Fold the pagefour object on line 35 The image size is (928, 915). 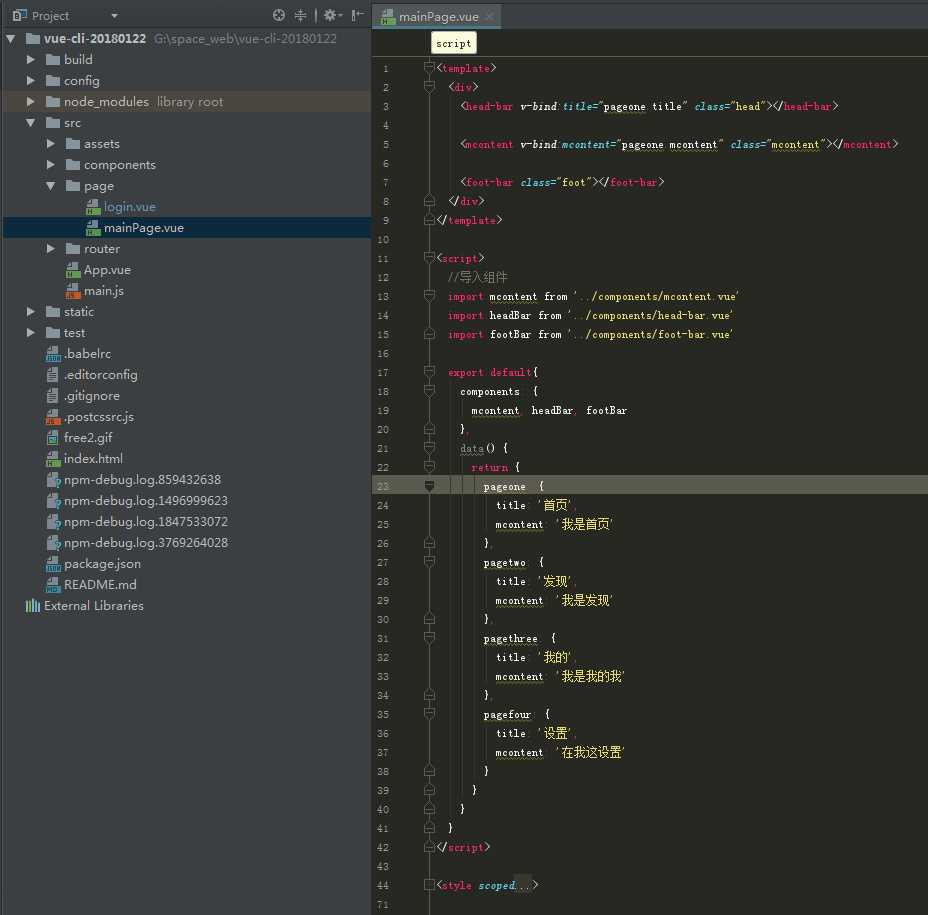point(430,714)
